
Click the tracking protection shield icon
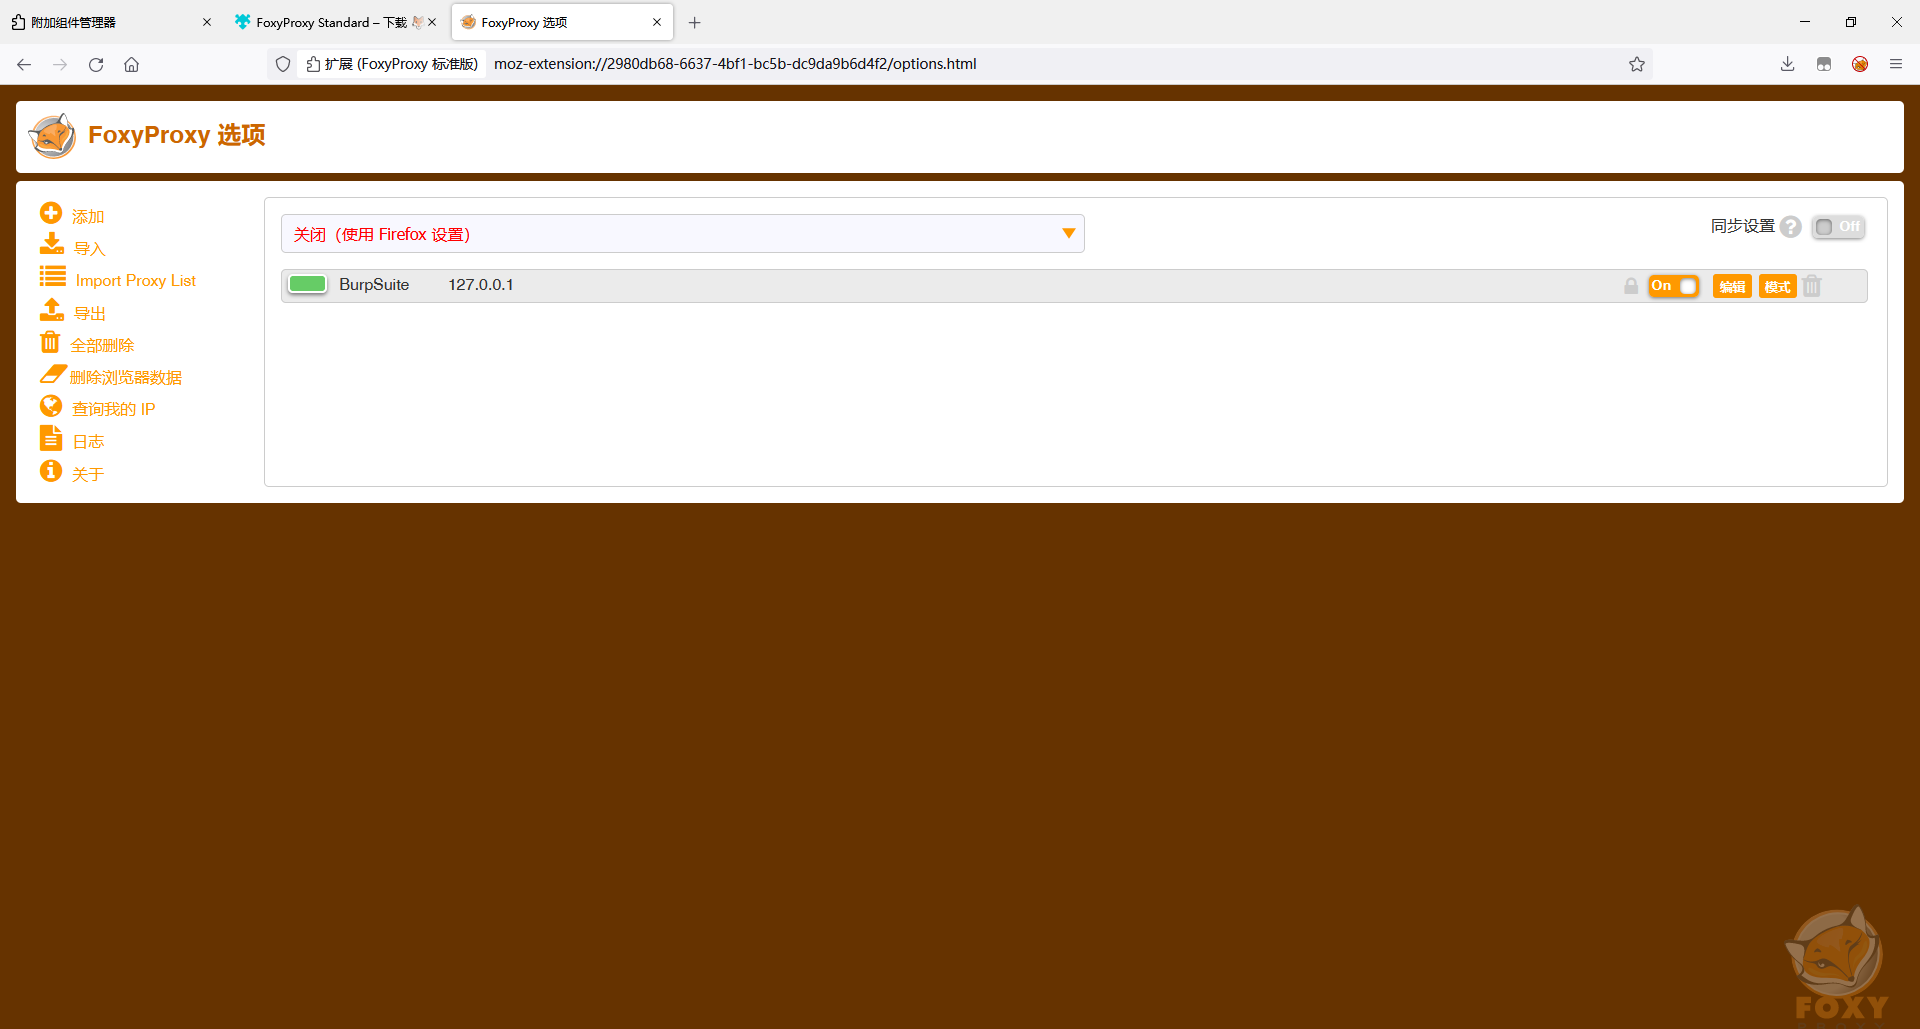283,64
